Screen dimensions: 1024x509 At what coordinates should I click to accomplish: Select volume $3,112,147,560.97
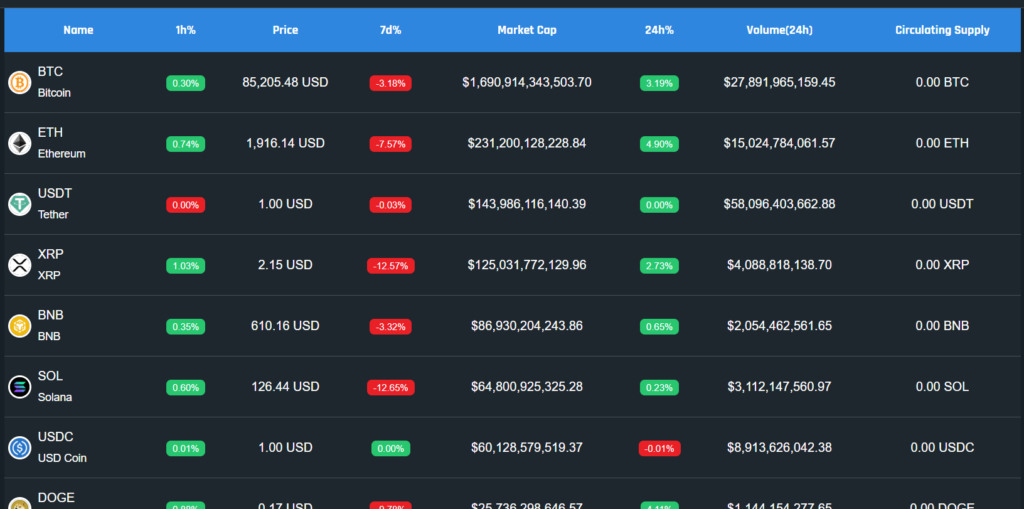780,387
